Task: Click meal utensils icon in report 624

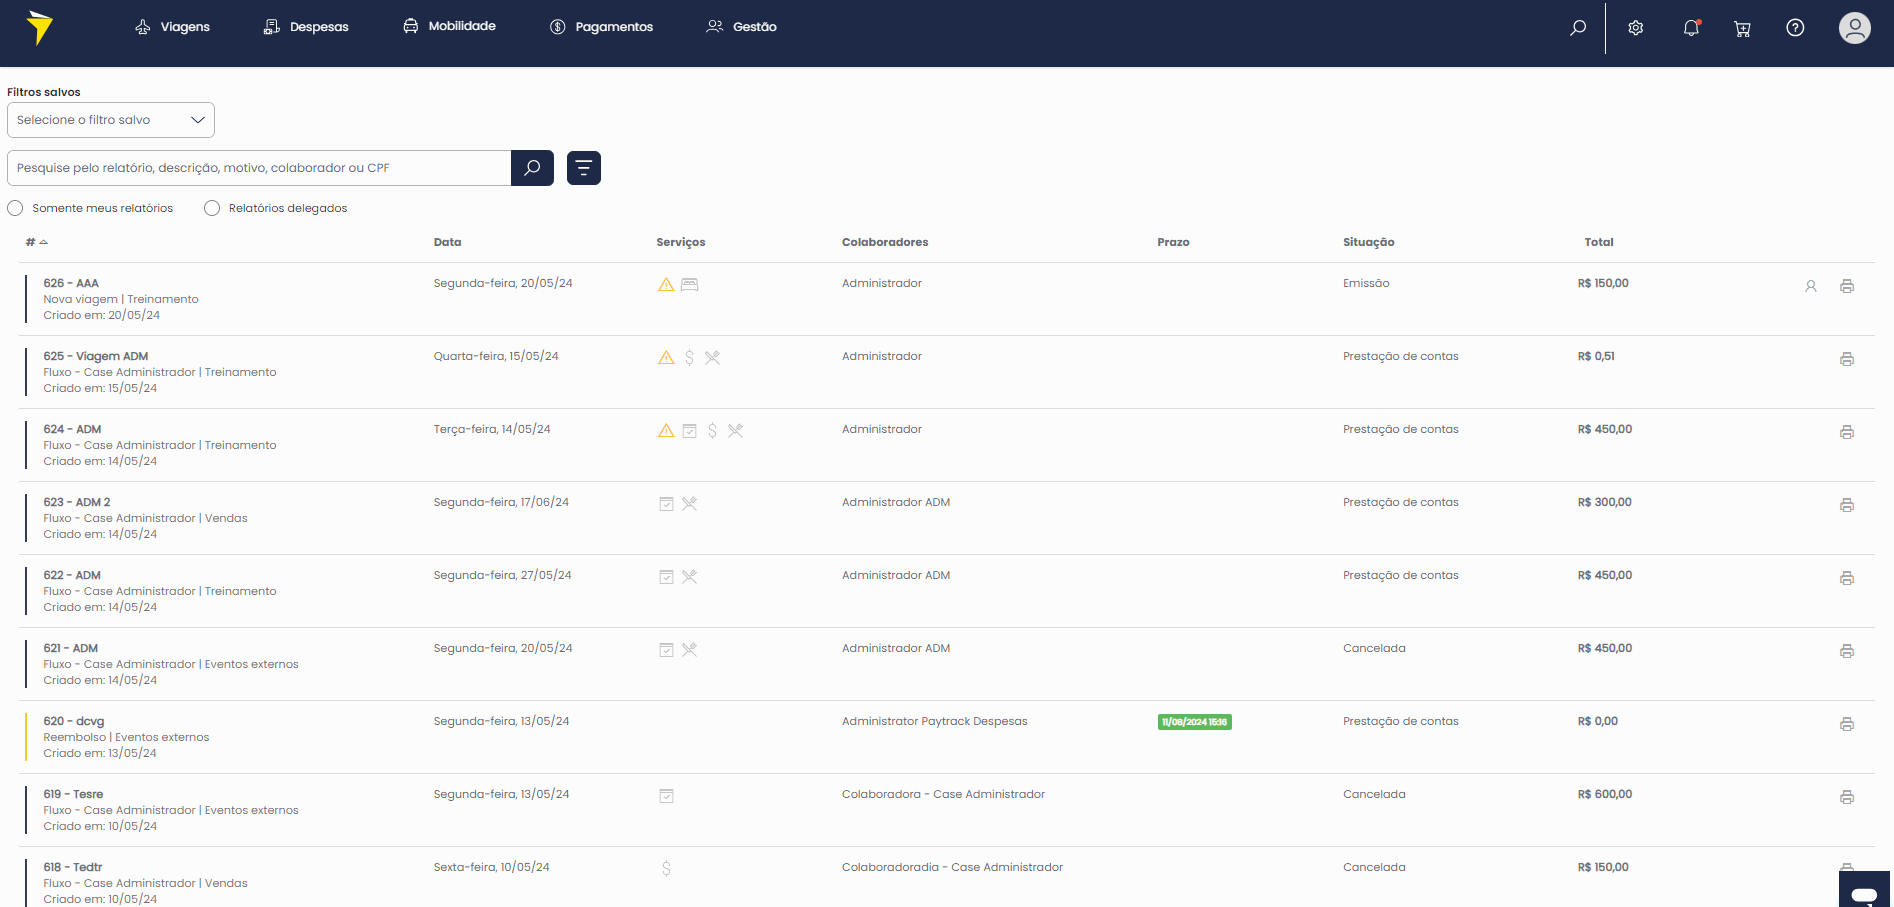Action: point(735,431)
